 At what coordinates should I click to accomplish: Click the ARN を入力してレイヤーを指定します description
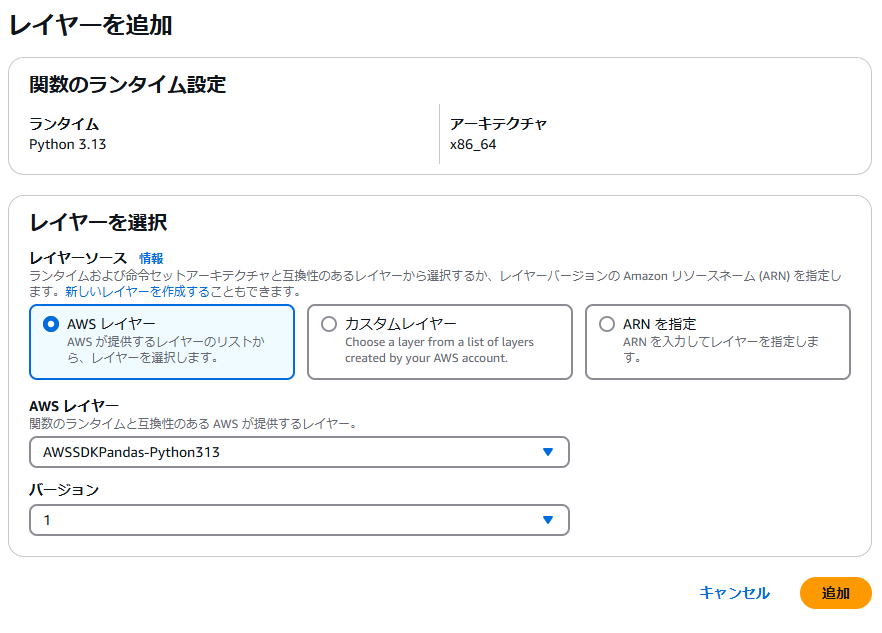(x=721, y=349)
